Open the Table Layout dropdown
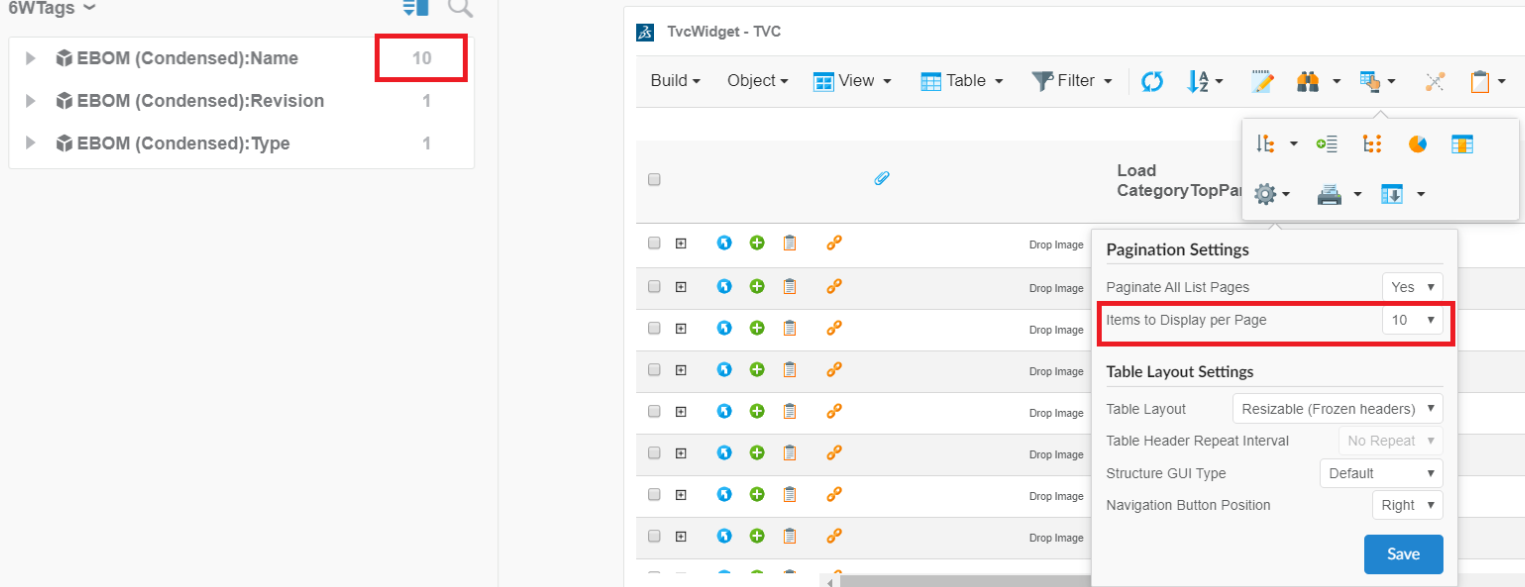This screenshot has width=1525, height=587. tap(1337, 409)
